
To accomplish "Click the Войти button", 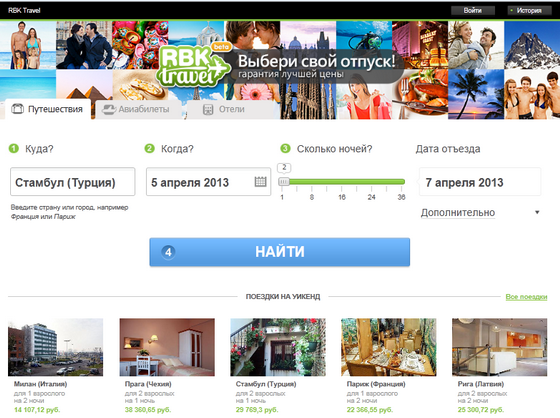I will 472,10.
